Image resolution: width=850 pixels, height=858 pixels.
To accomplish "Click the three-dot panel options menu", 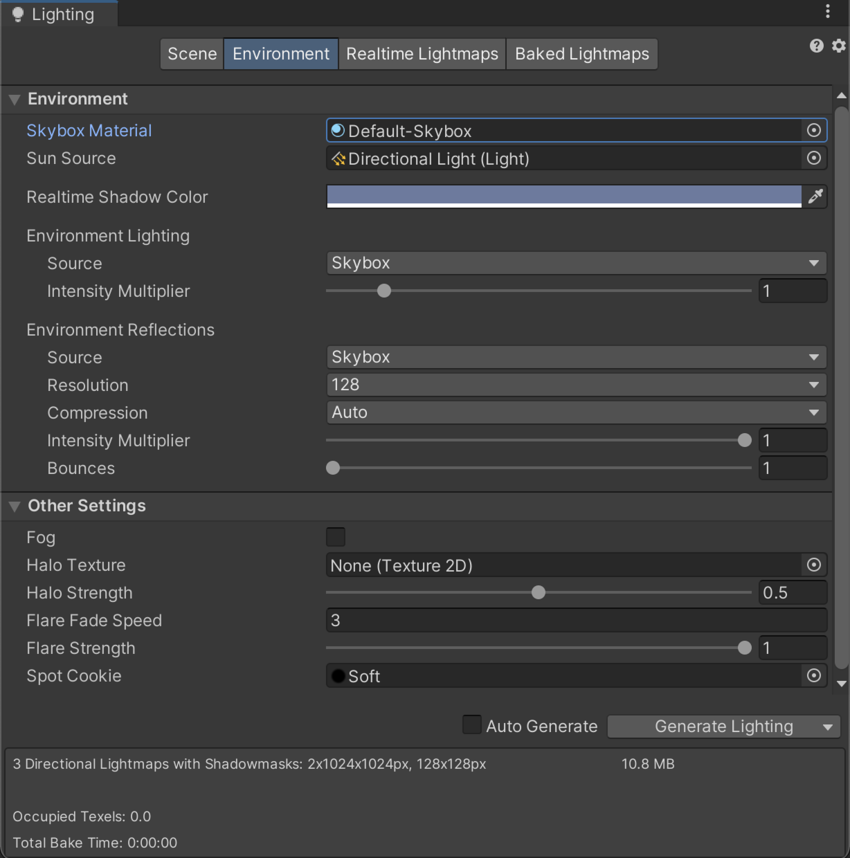I will pyautogui.click(x=827, y=12).
